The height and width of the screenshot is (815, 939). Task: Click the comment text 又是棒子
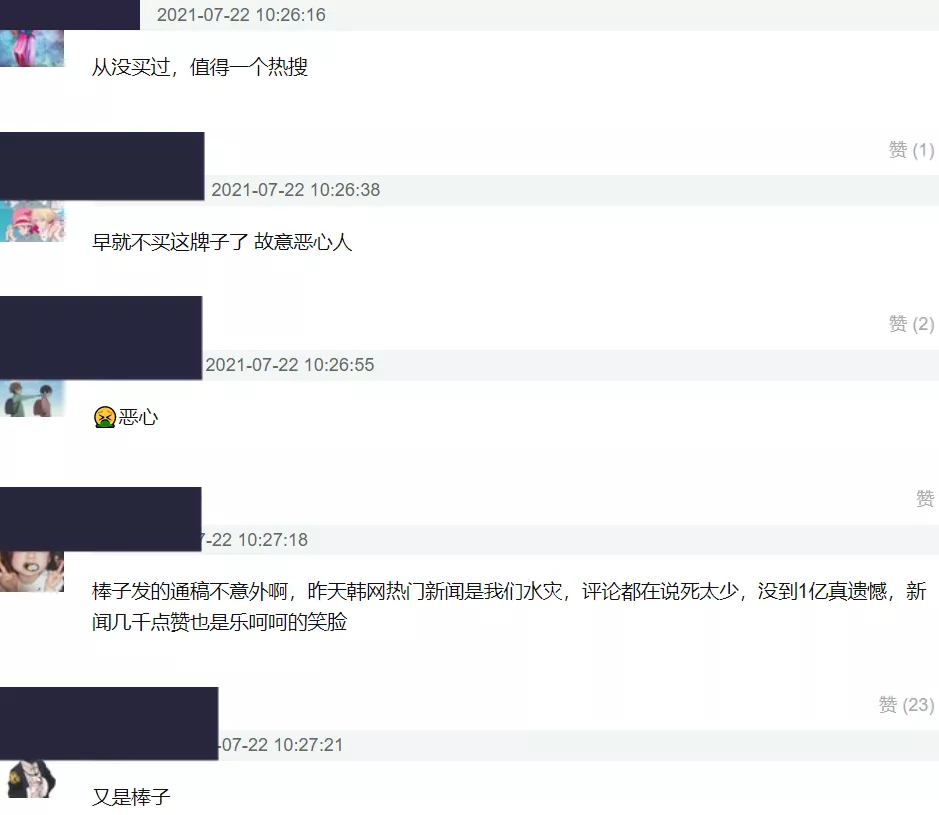(x=131, y=797)
